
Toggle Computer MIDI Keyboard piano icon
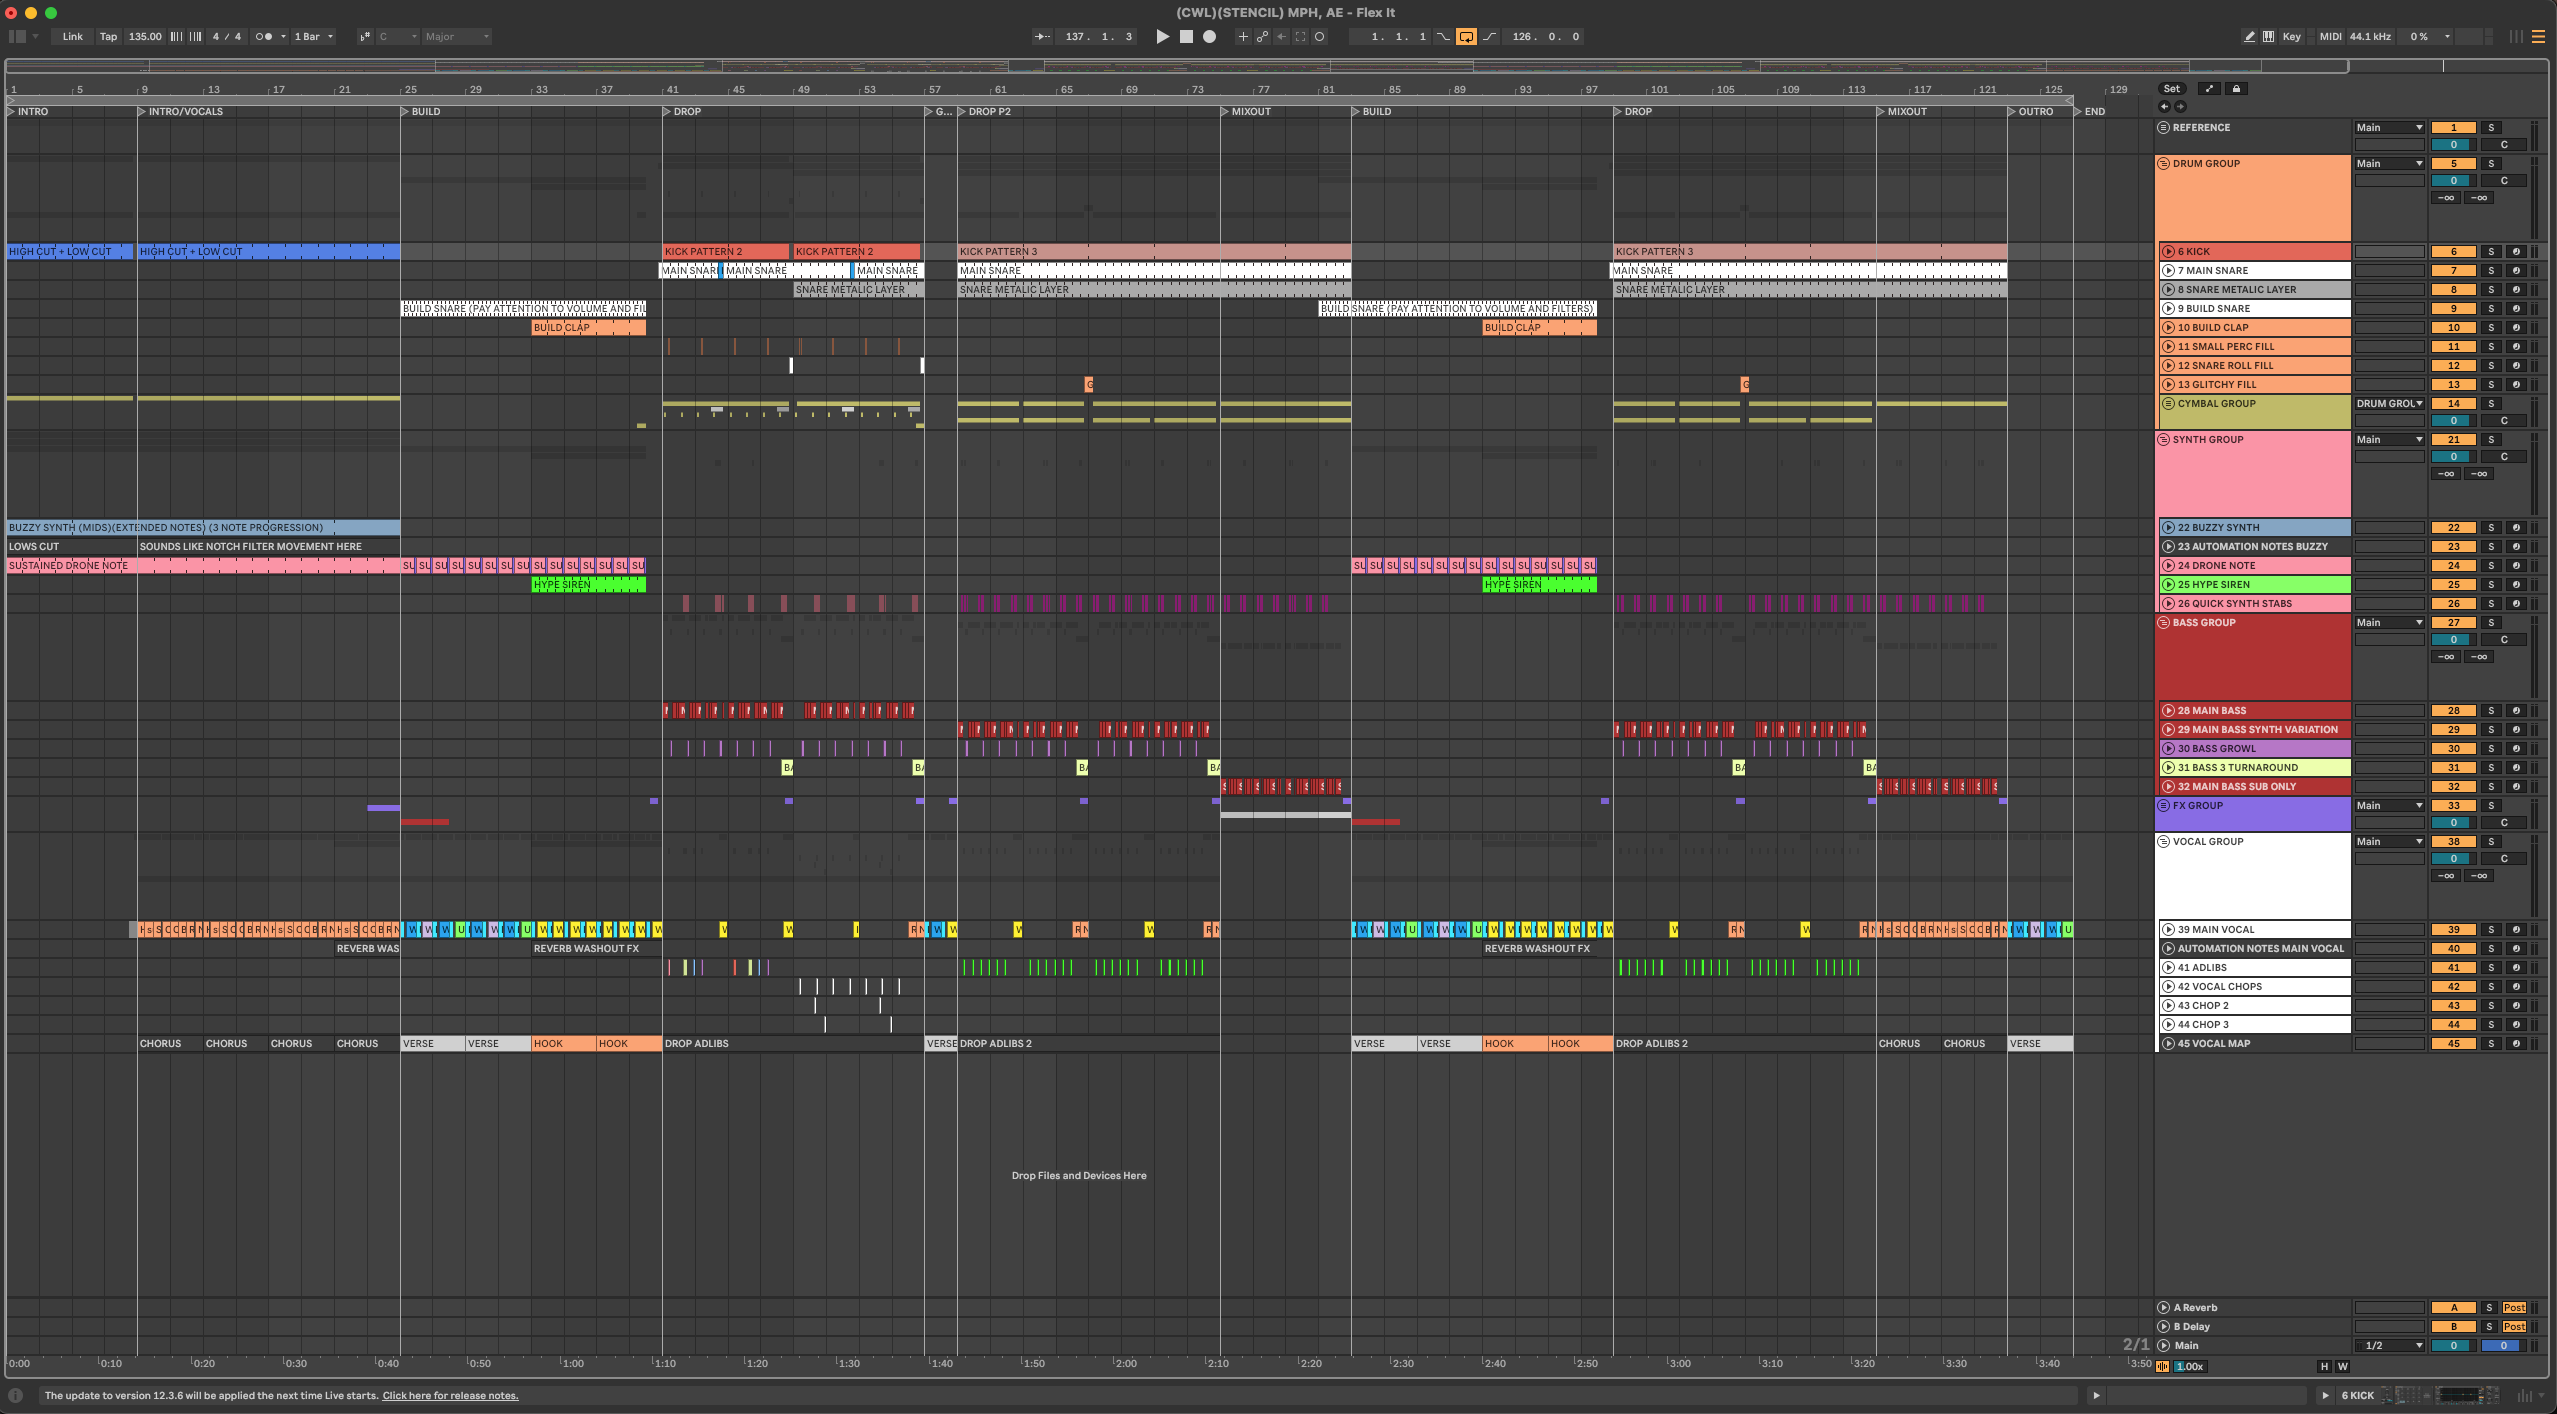pos(2268,37)
